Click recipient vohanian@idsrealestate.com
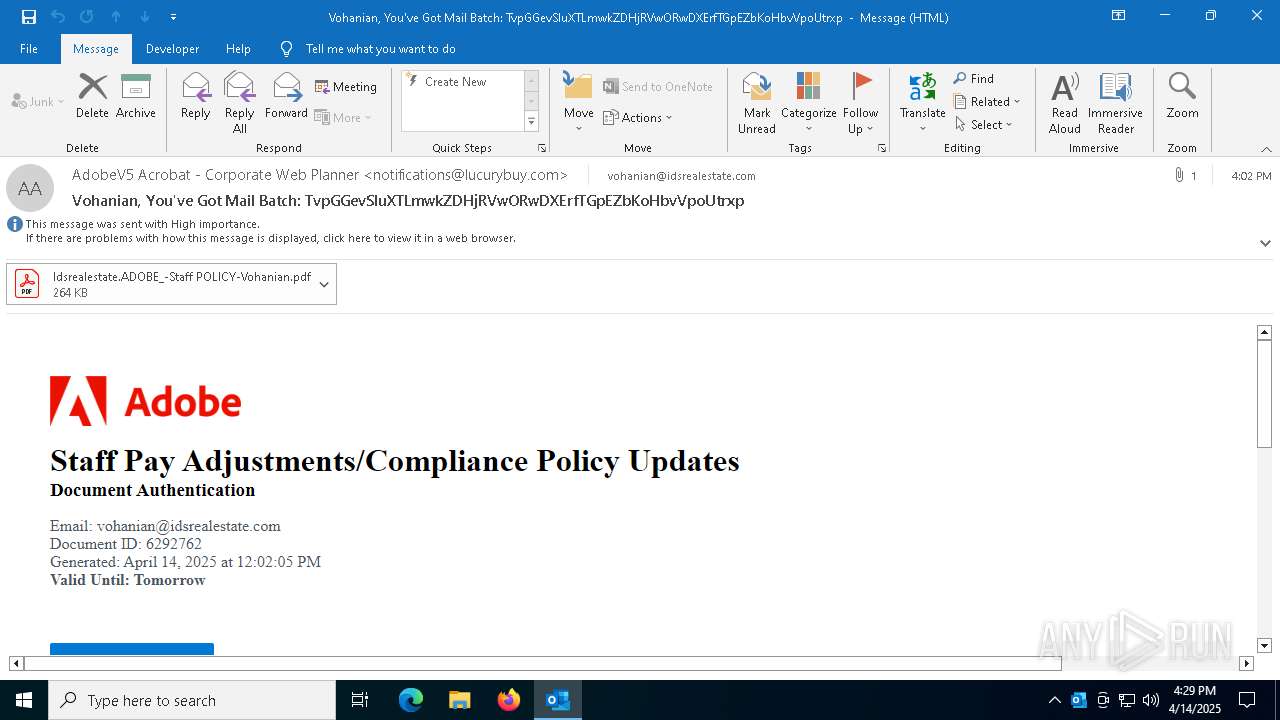This screenshot has width=1280, height=720. tap(682, 176)
